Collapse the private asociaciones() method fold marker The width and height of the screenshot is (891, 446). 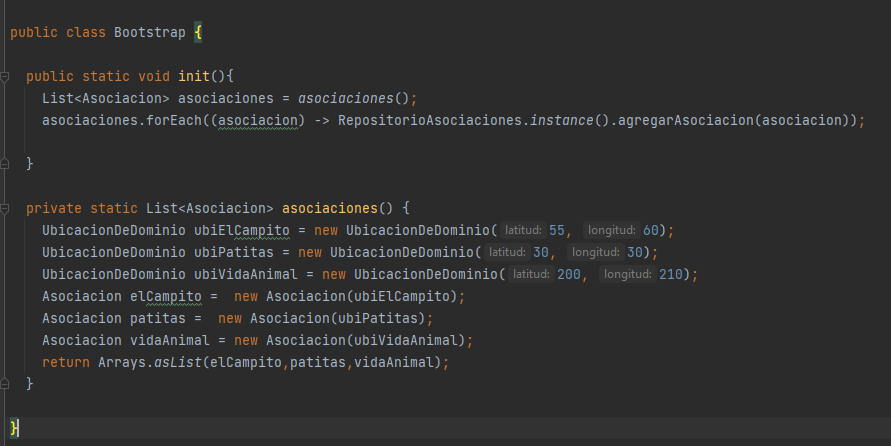tap(5, 209)
